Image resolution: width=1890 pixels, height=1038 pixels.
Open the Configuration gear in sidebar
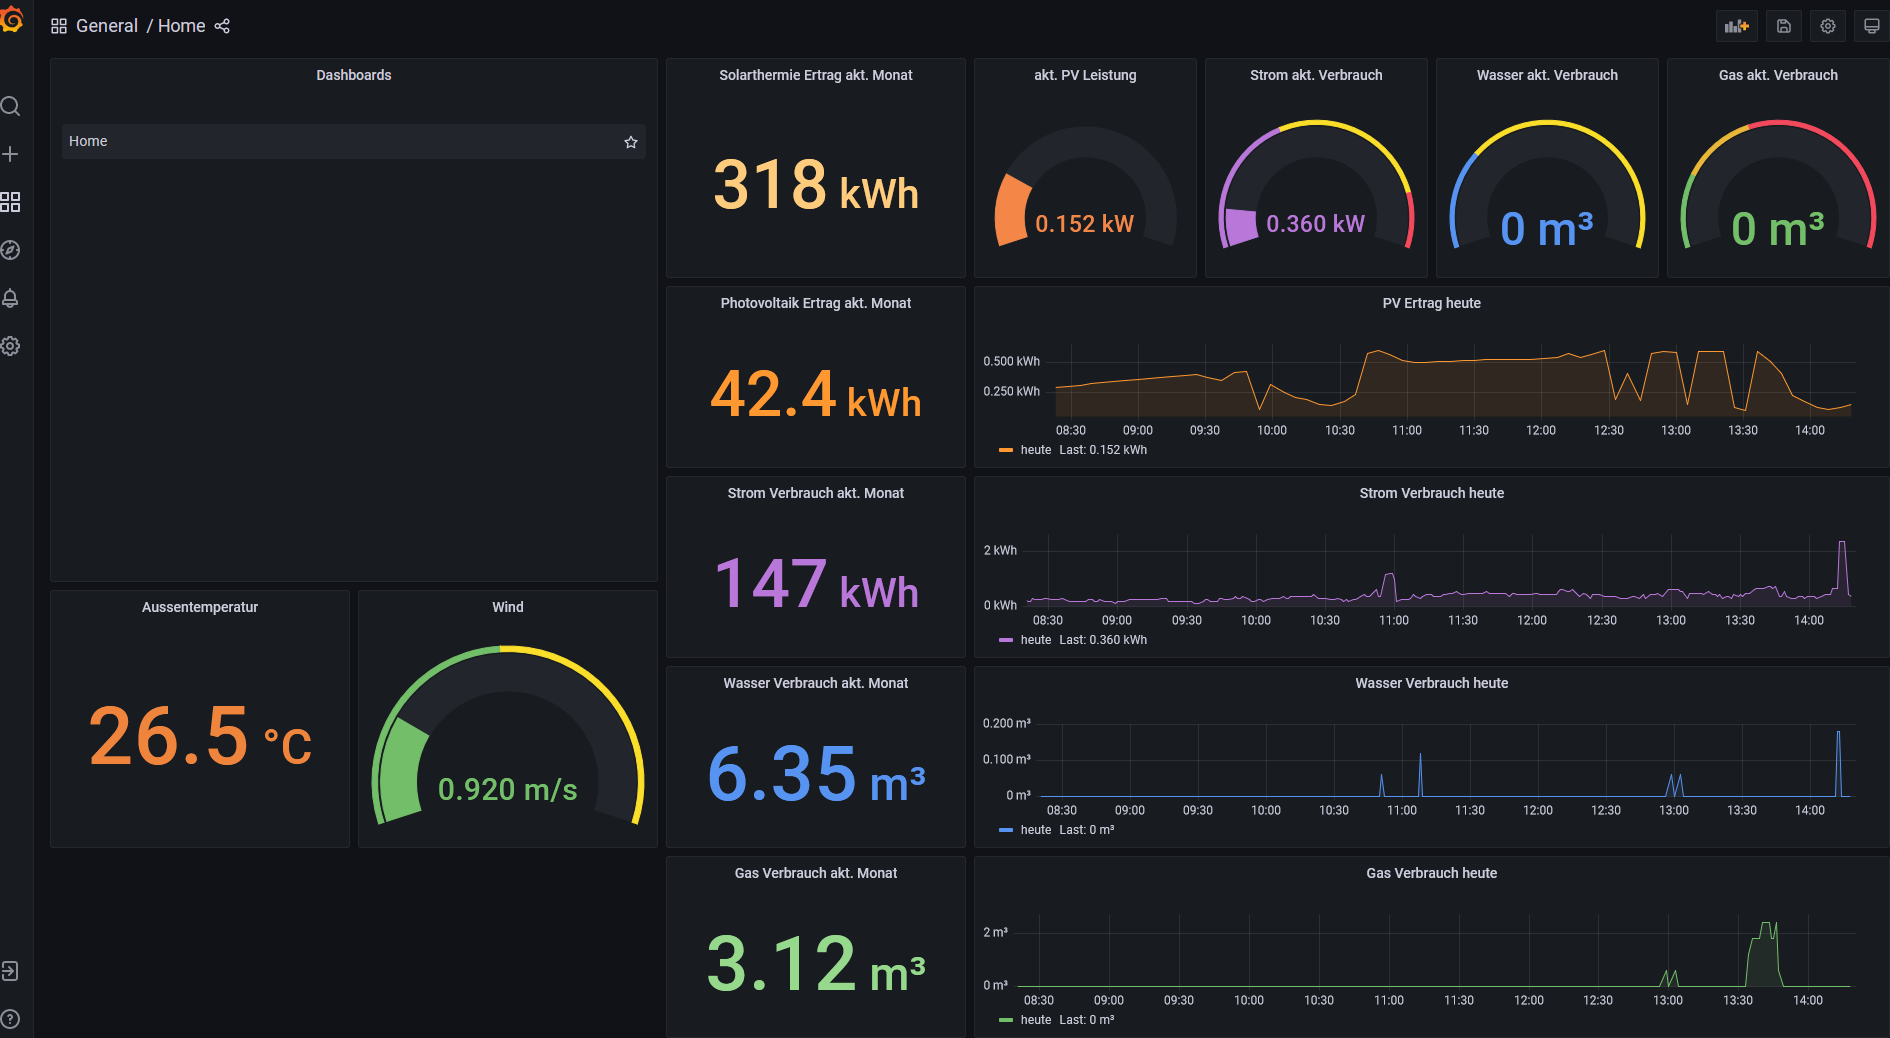point(11,346)
